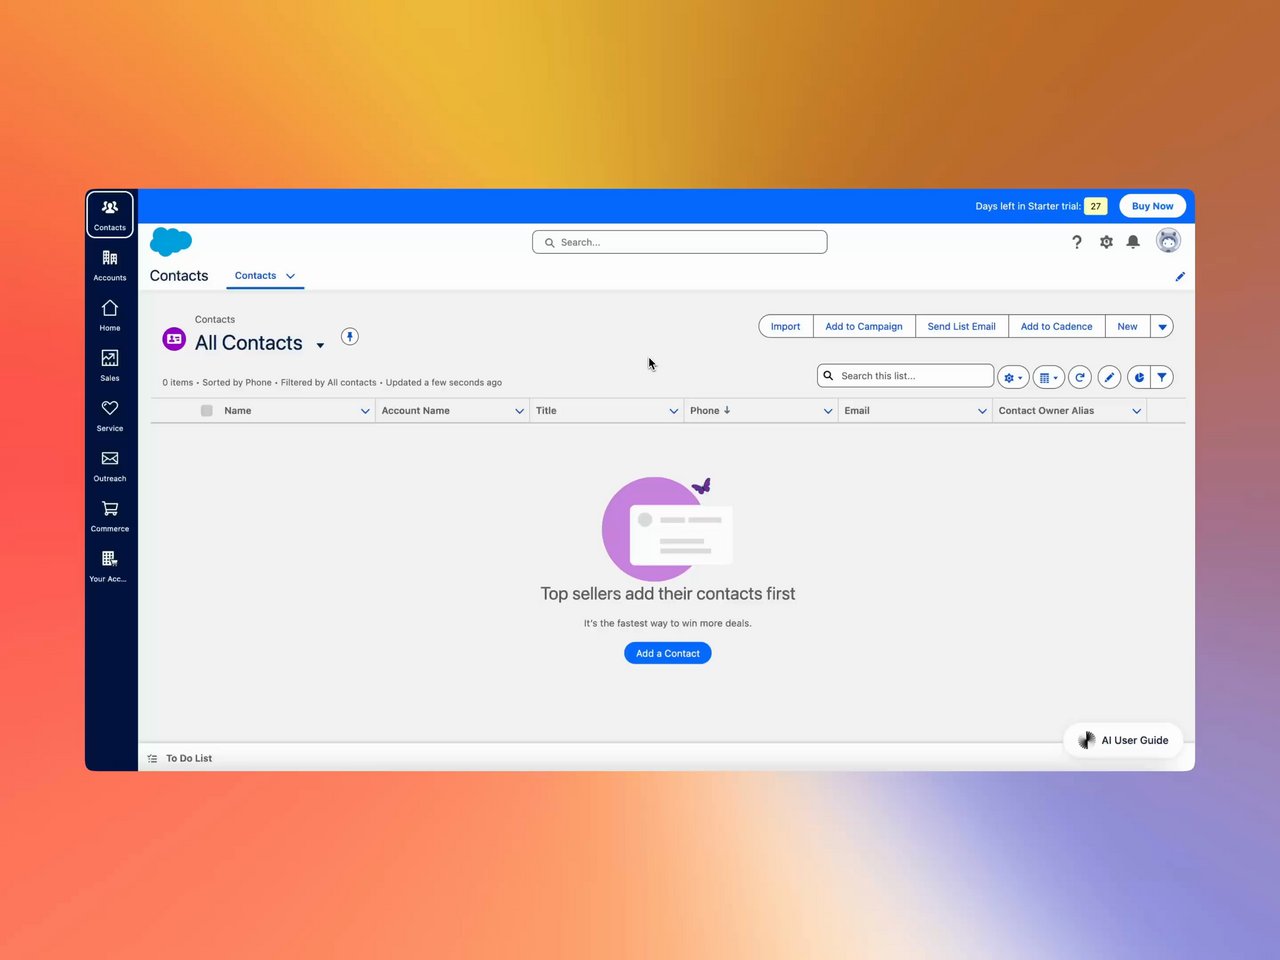The height and width of the screenshot is (960, 1280).
Task: Open the Title column menu chevron
Action: pyautogui.click(x=674, y=411)
